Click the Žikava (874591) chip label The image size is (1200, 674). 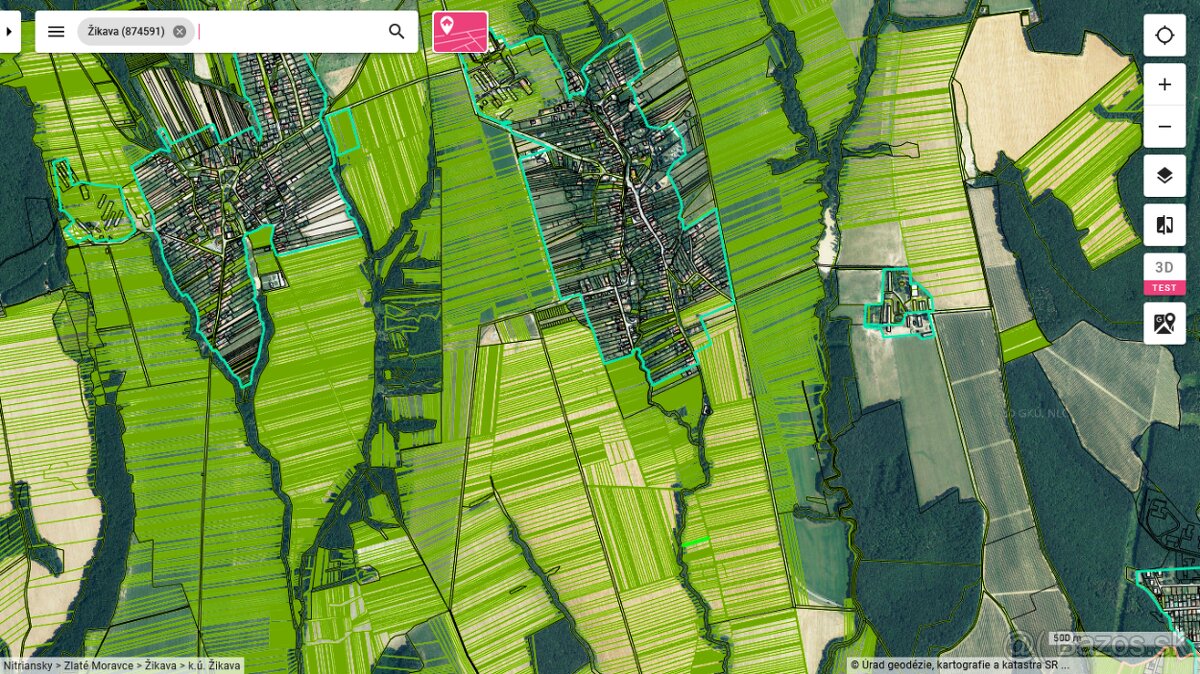pos(125,32)
